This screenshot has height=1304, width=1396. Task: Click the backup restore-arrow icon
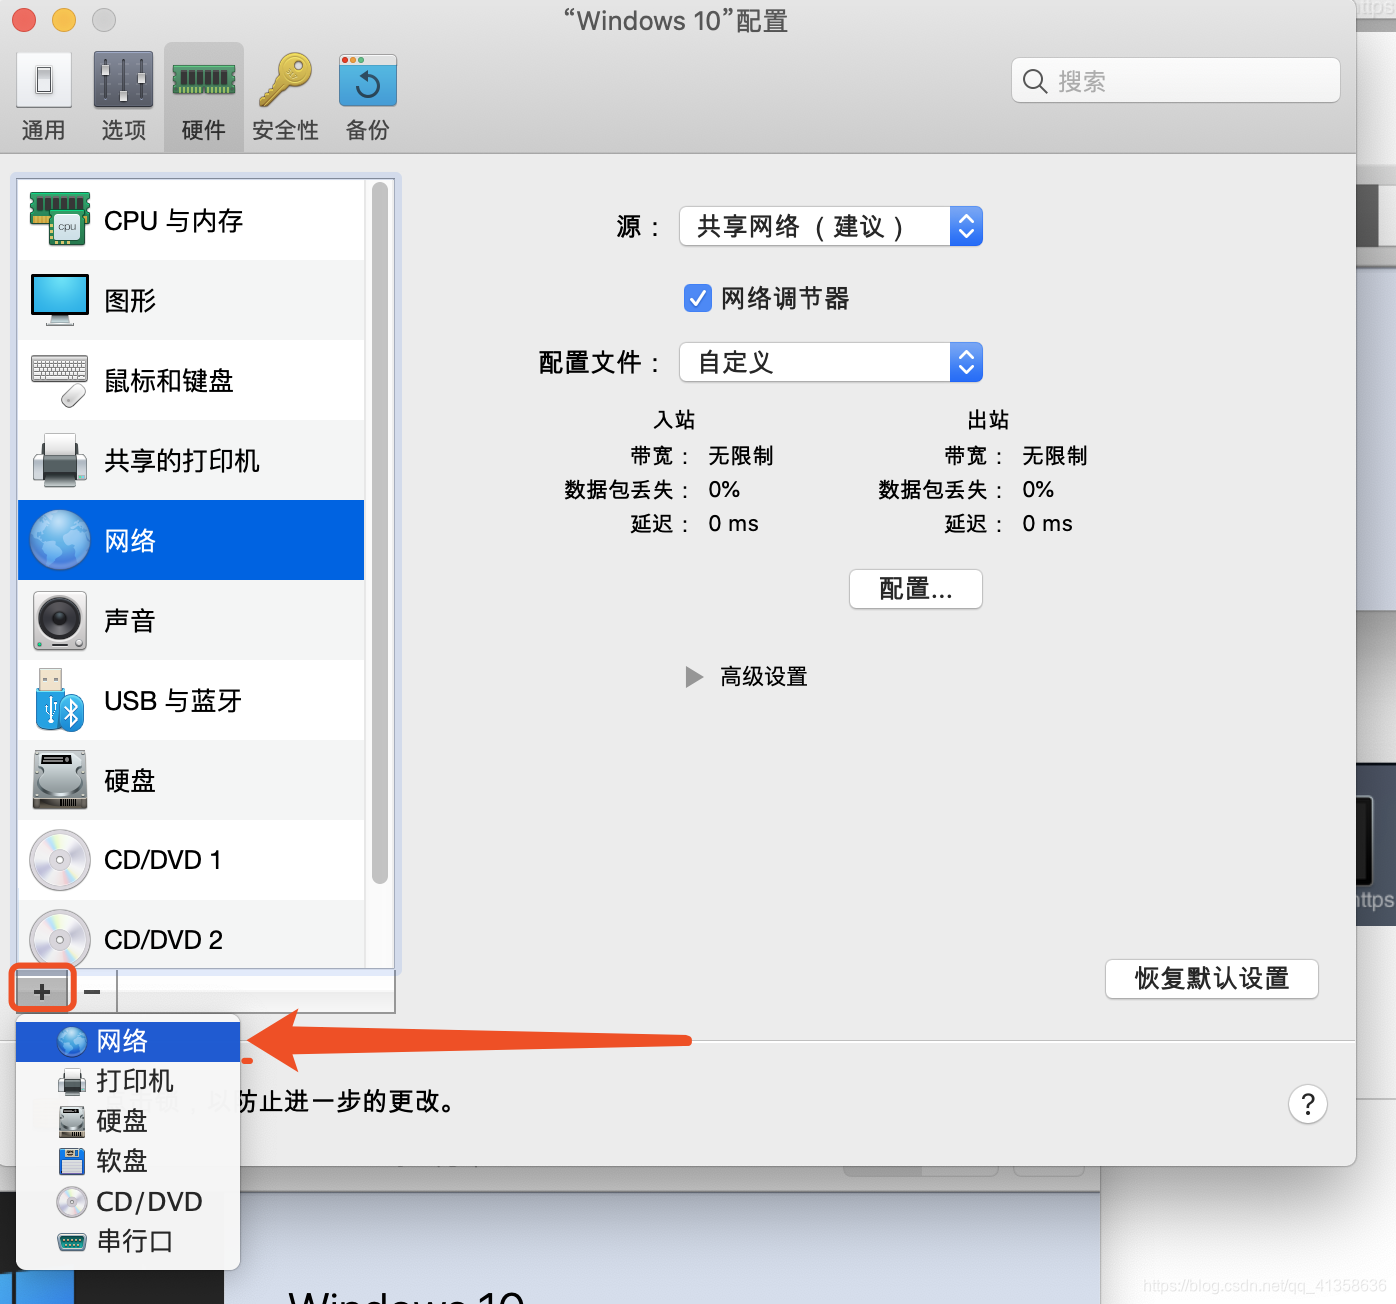click(368, 80)
